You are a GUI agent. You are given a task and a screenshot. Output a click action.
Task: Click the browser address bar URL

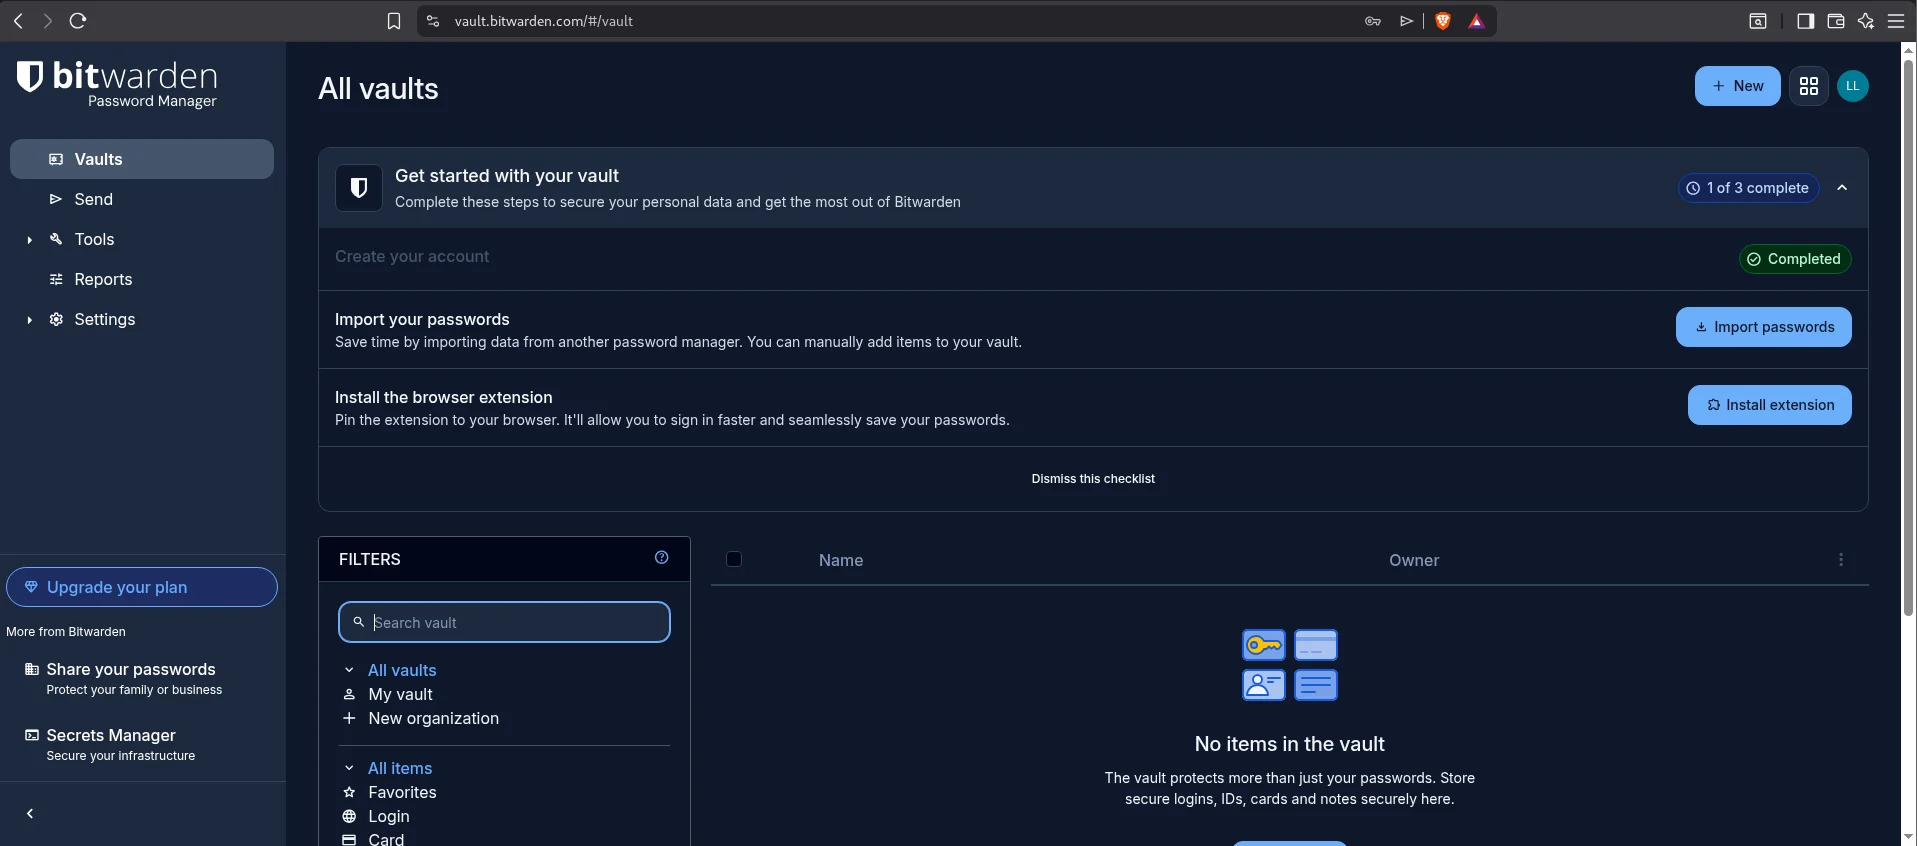pos(543,21)
